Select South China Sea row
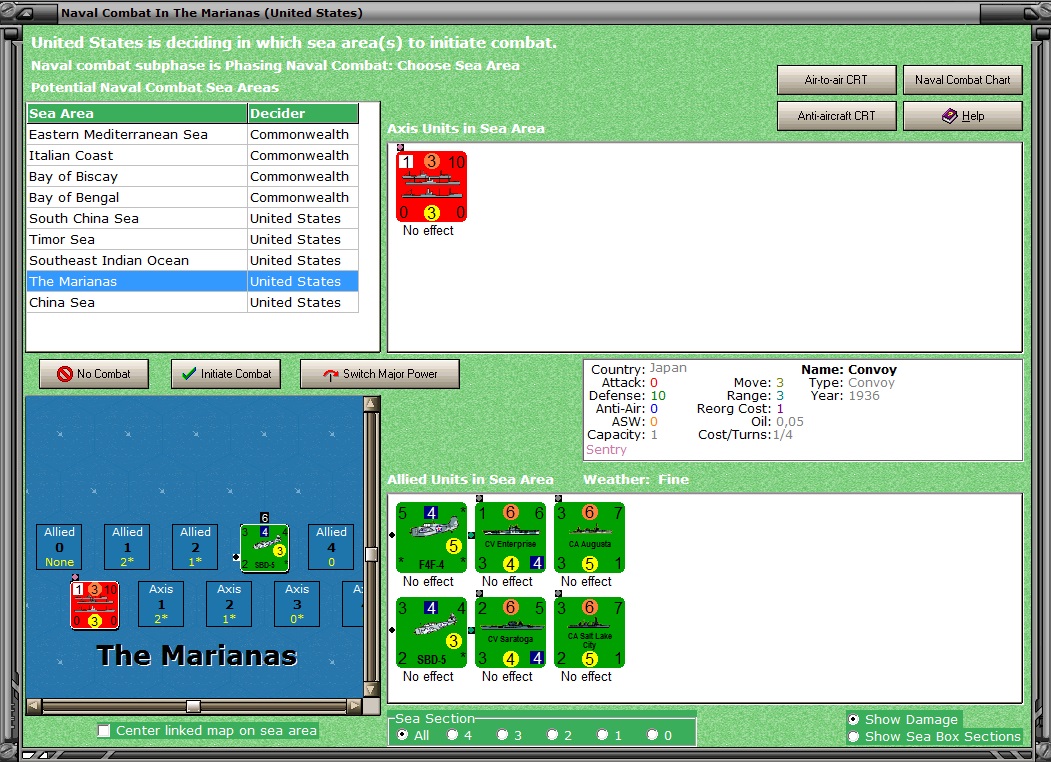 (x=193, y=218)
